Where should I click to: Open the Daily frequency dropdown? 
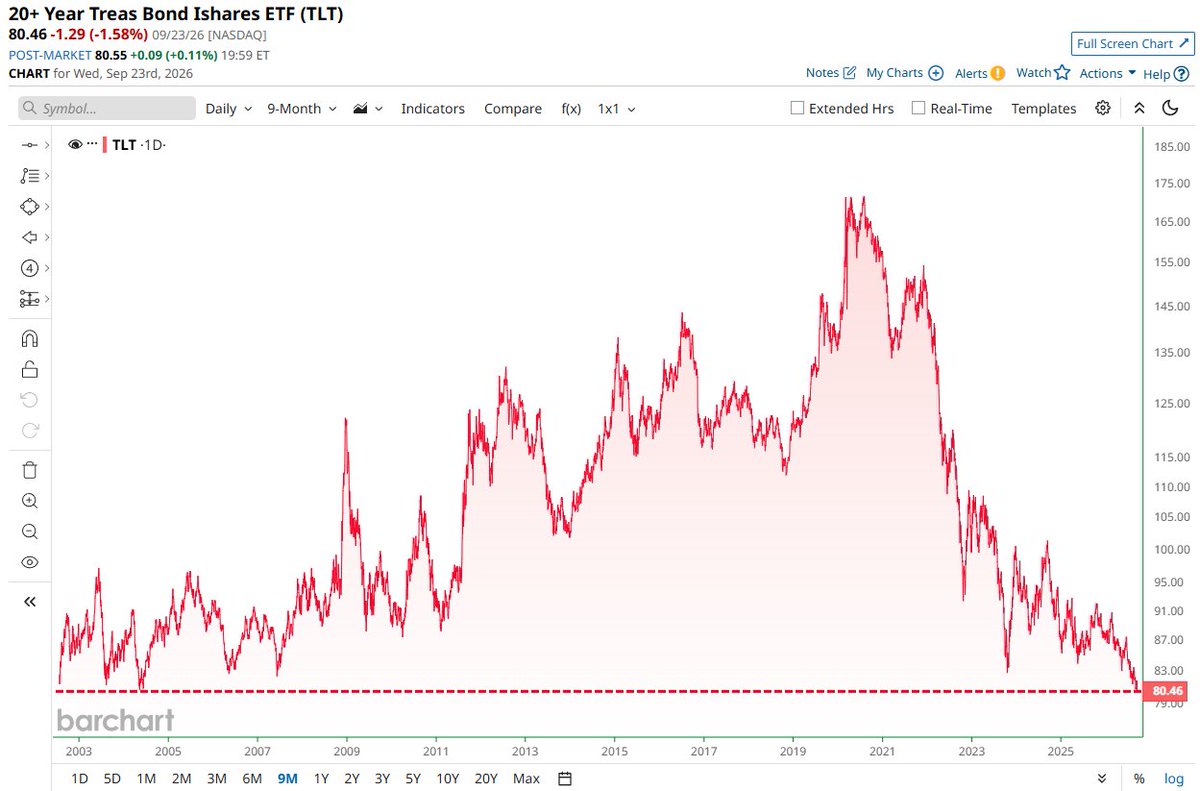[x=229, y=108]
